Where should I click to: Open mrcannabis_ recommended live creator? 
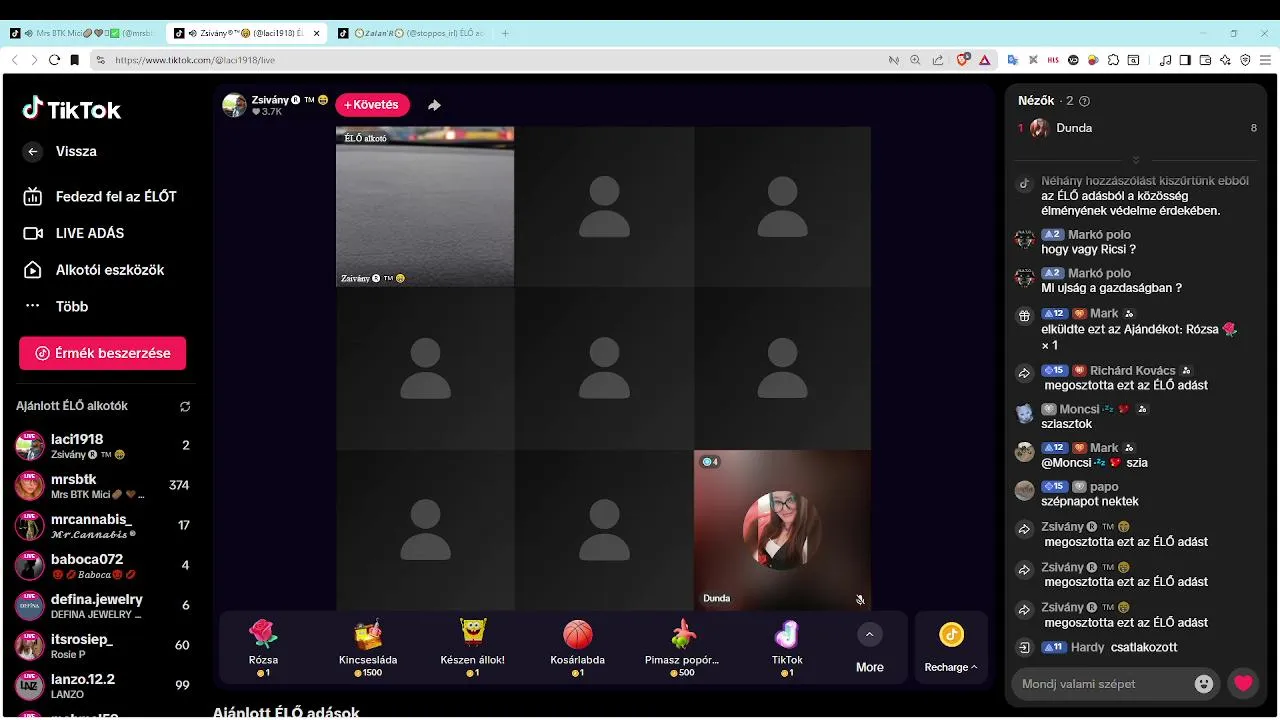tap(103, 526)
